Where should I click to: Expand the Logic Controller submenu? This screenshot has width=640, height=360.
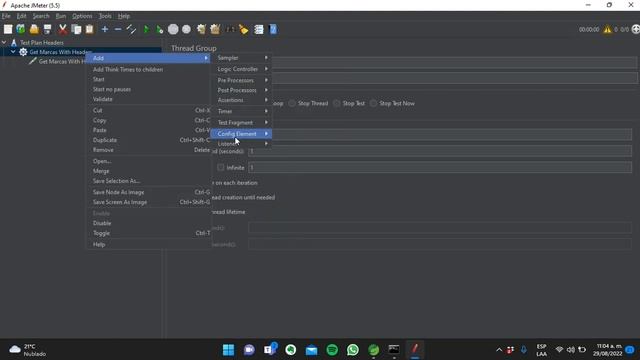[x=241, y=69]
